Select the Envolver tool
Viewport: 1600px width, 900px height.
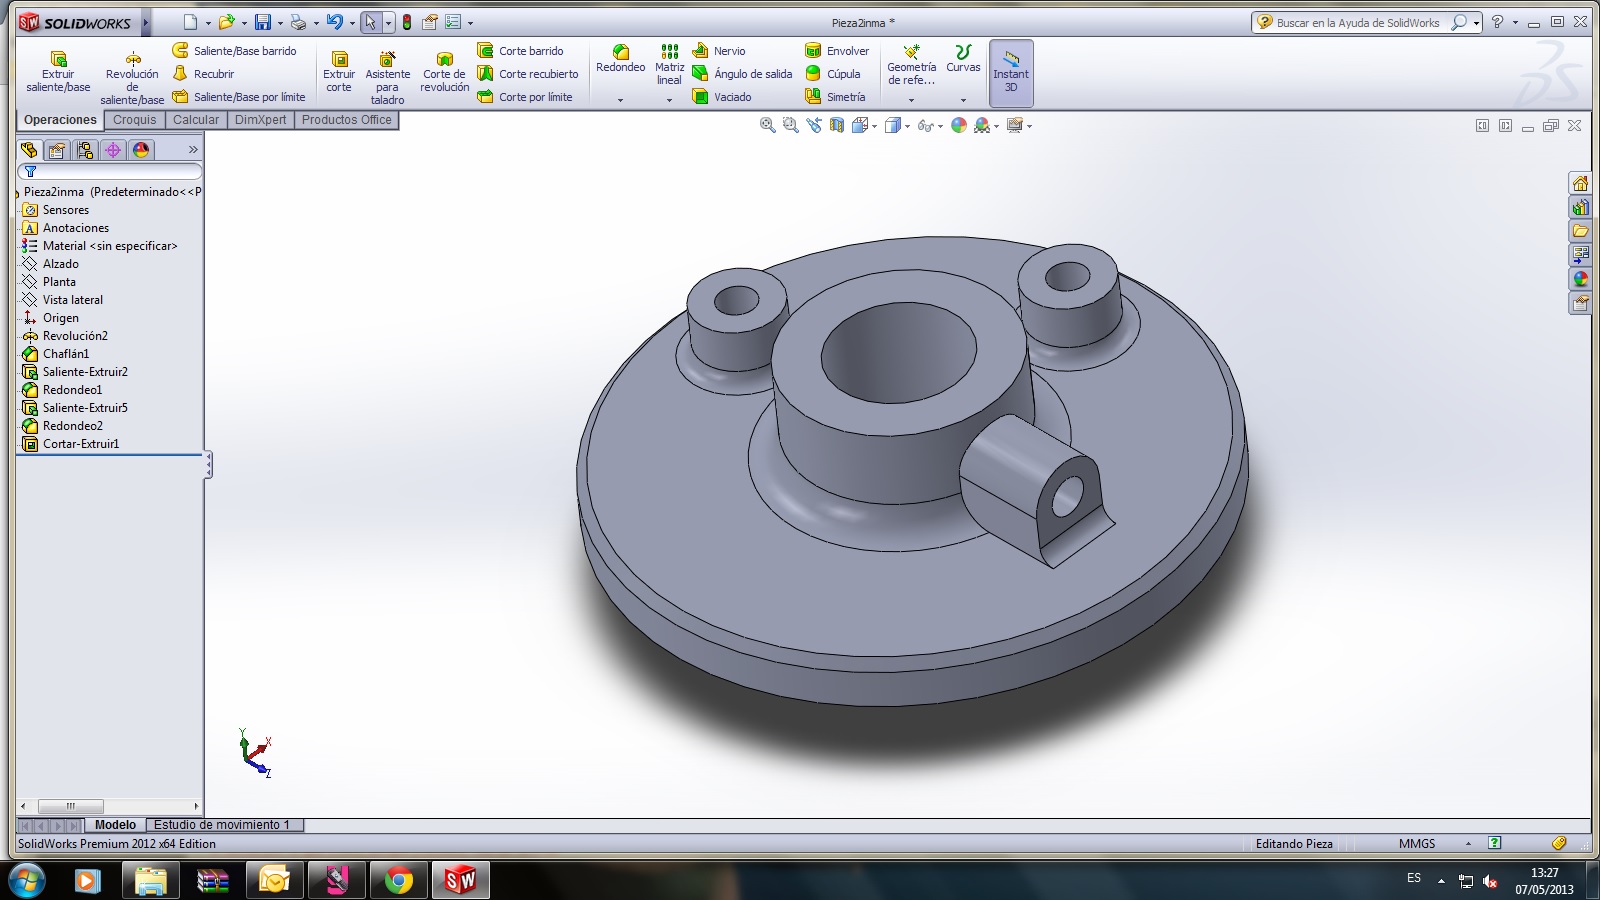[837, 50]
